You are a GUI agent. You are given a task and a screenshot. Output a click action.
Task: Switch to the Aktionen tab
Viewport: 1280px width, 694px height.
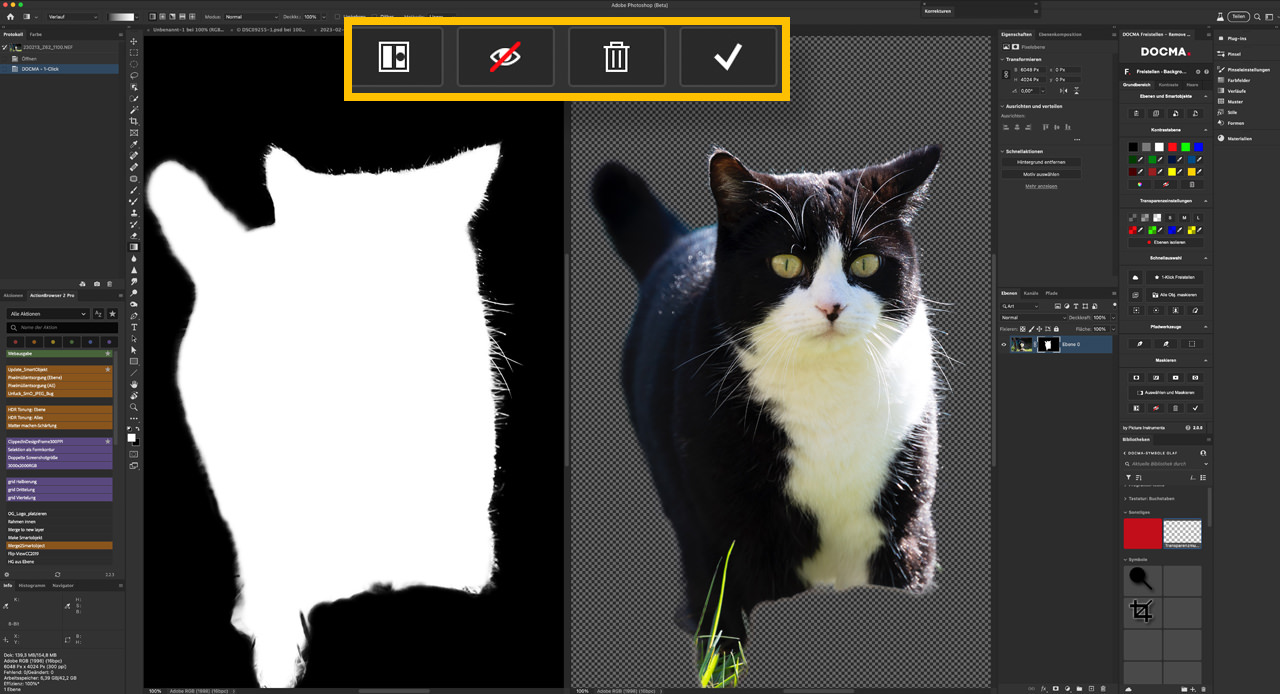pyautogui.click(x=12, y=296)
